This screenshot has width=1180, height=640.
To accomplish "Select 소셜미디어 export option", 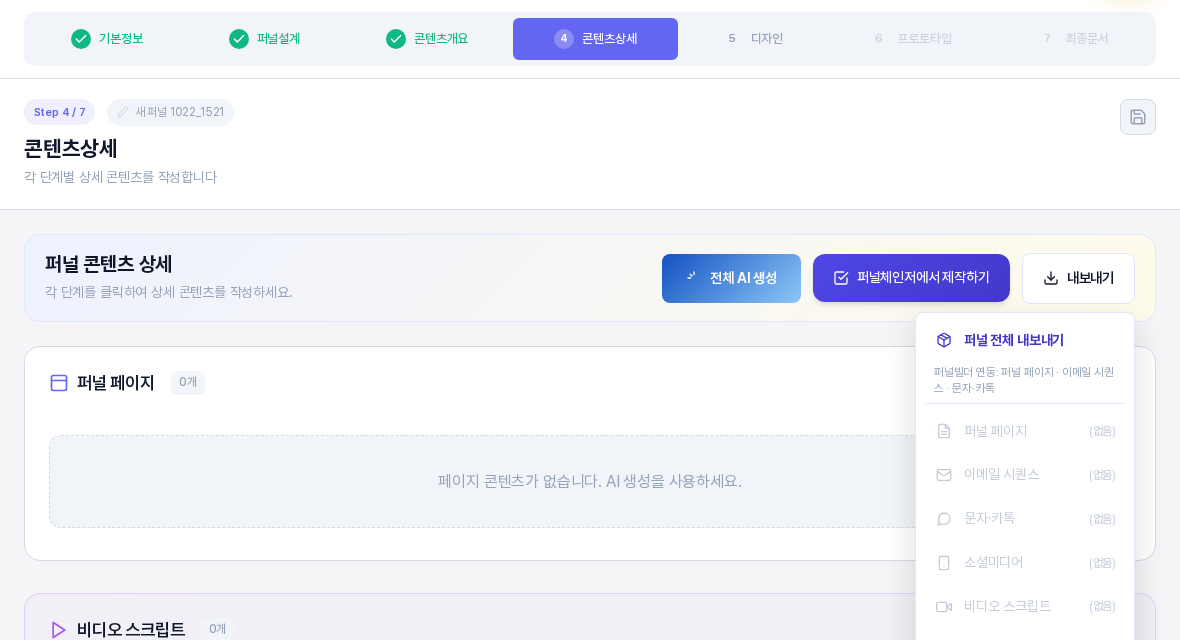I will point(1025,562).
